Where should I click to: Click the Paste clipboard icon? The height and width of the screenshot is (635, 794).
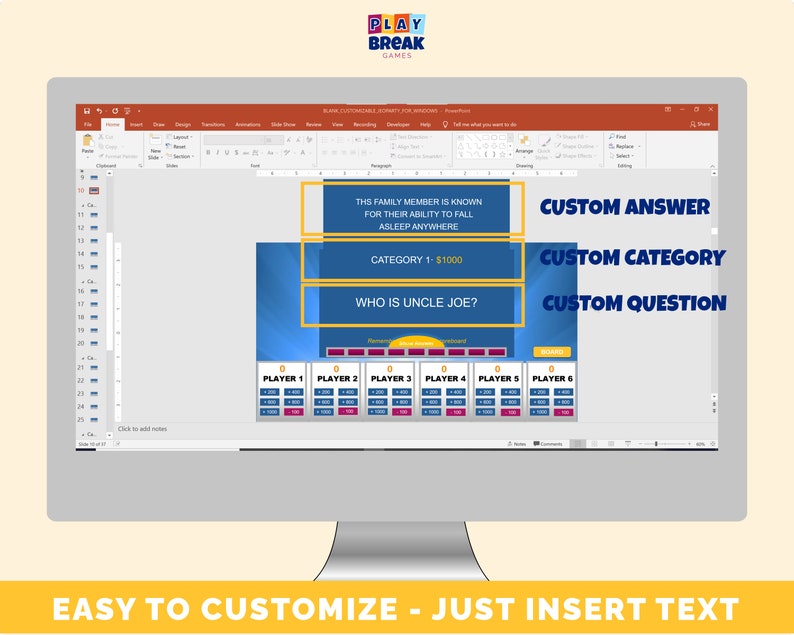pos(88,140)
